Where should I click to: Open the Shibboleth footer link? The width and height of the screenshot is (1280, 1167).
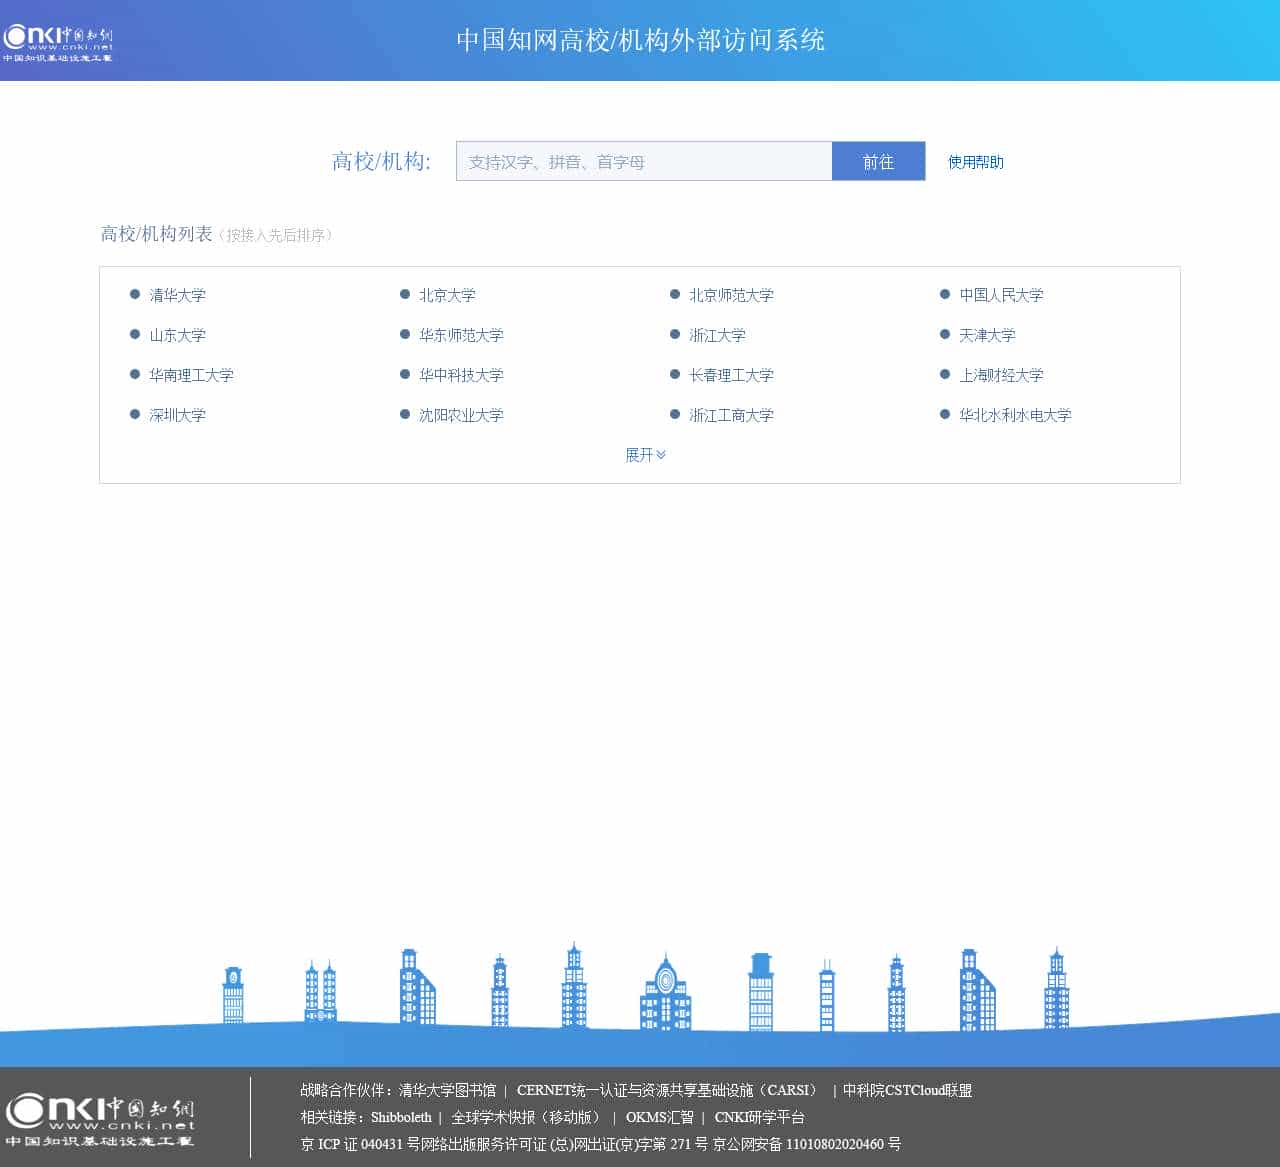401,1117
